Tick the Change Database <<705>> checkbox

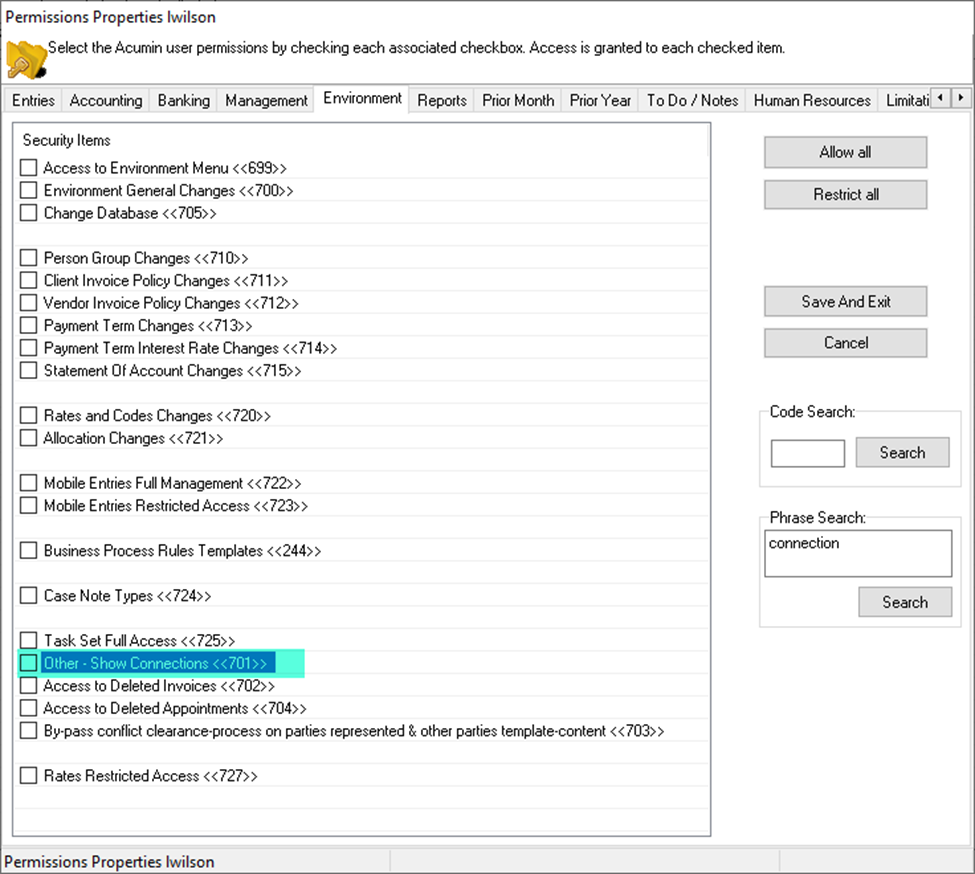pos(29,213)
